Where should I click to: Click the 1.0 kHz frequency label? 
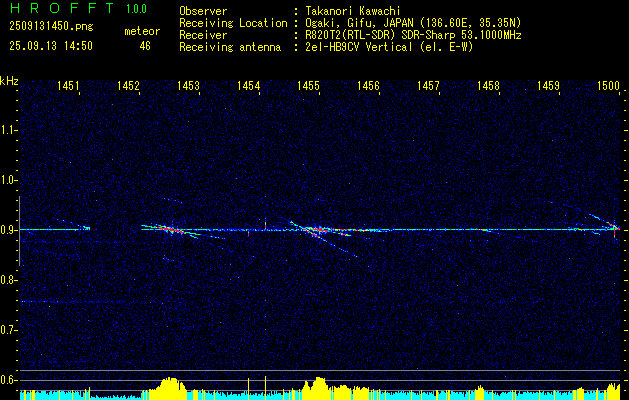tap(8, 180)
